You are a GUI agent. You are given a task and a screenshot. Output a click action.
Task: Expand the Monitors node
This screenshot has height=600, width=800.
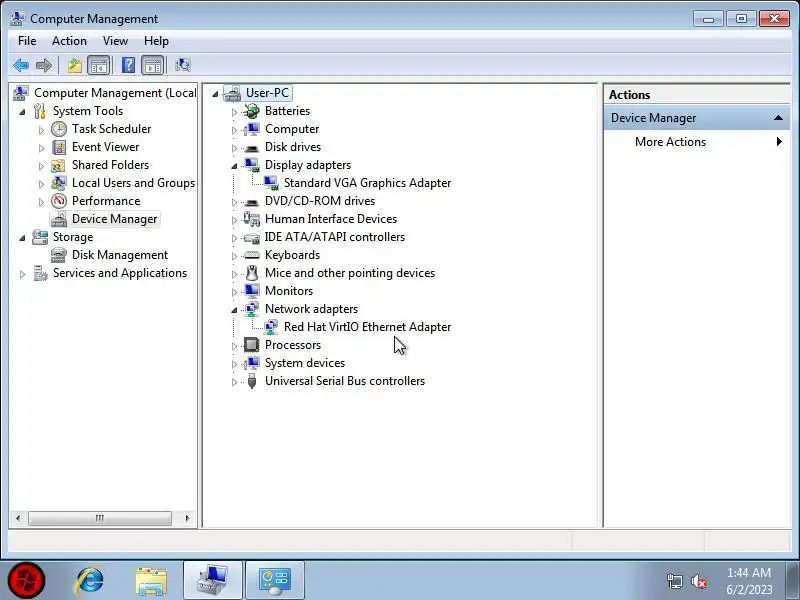click(234, 292)
